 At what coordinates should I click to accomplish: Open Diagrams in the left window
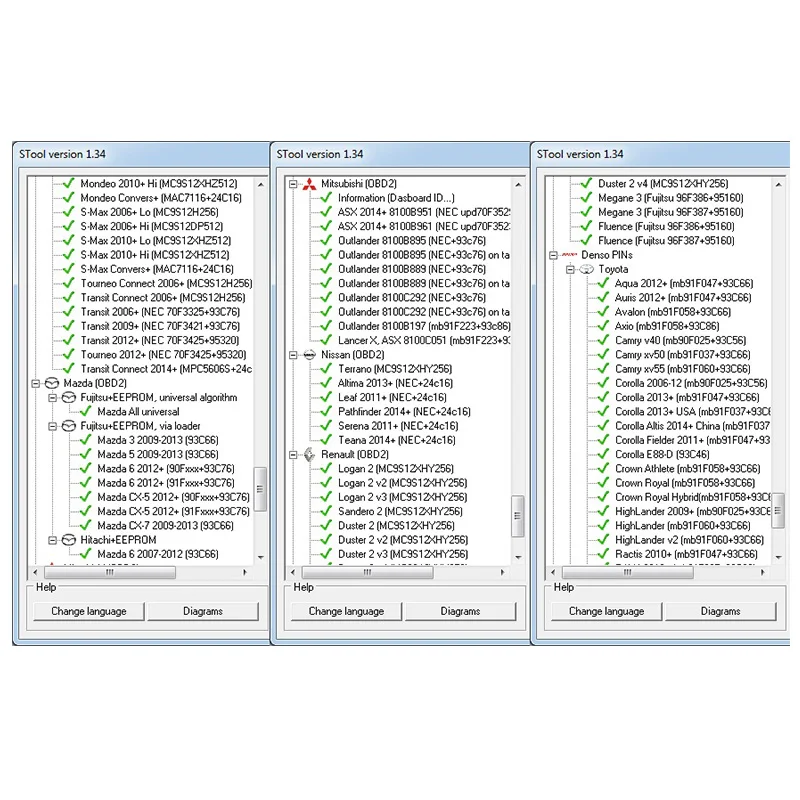(203, 611)
